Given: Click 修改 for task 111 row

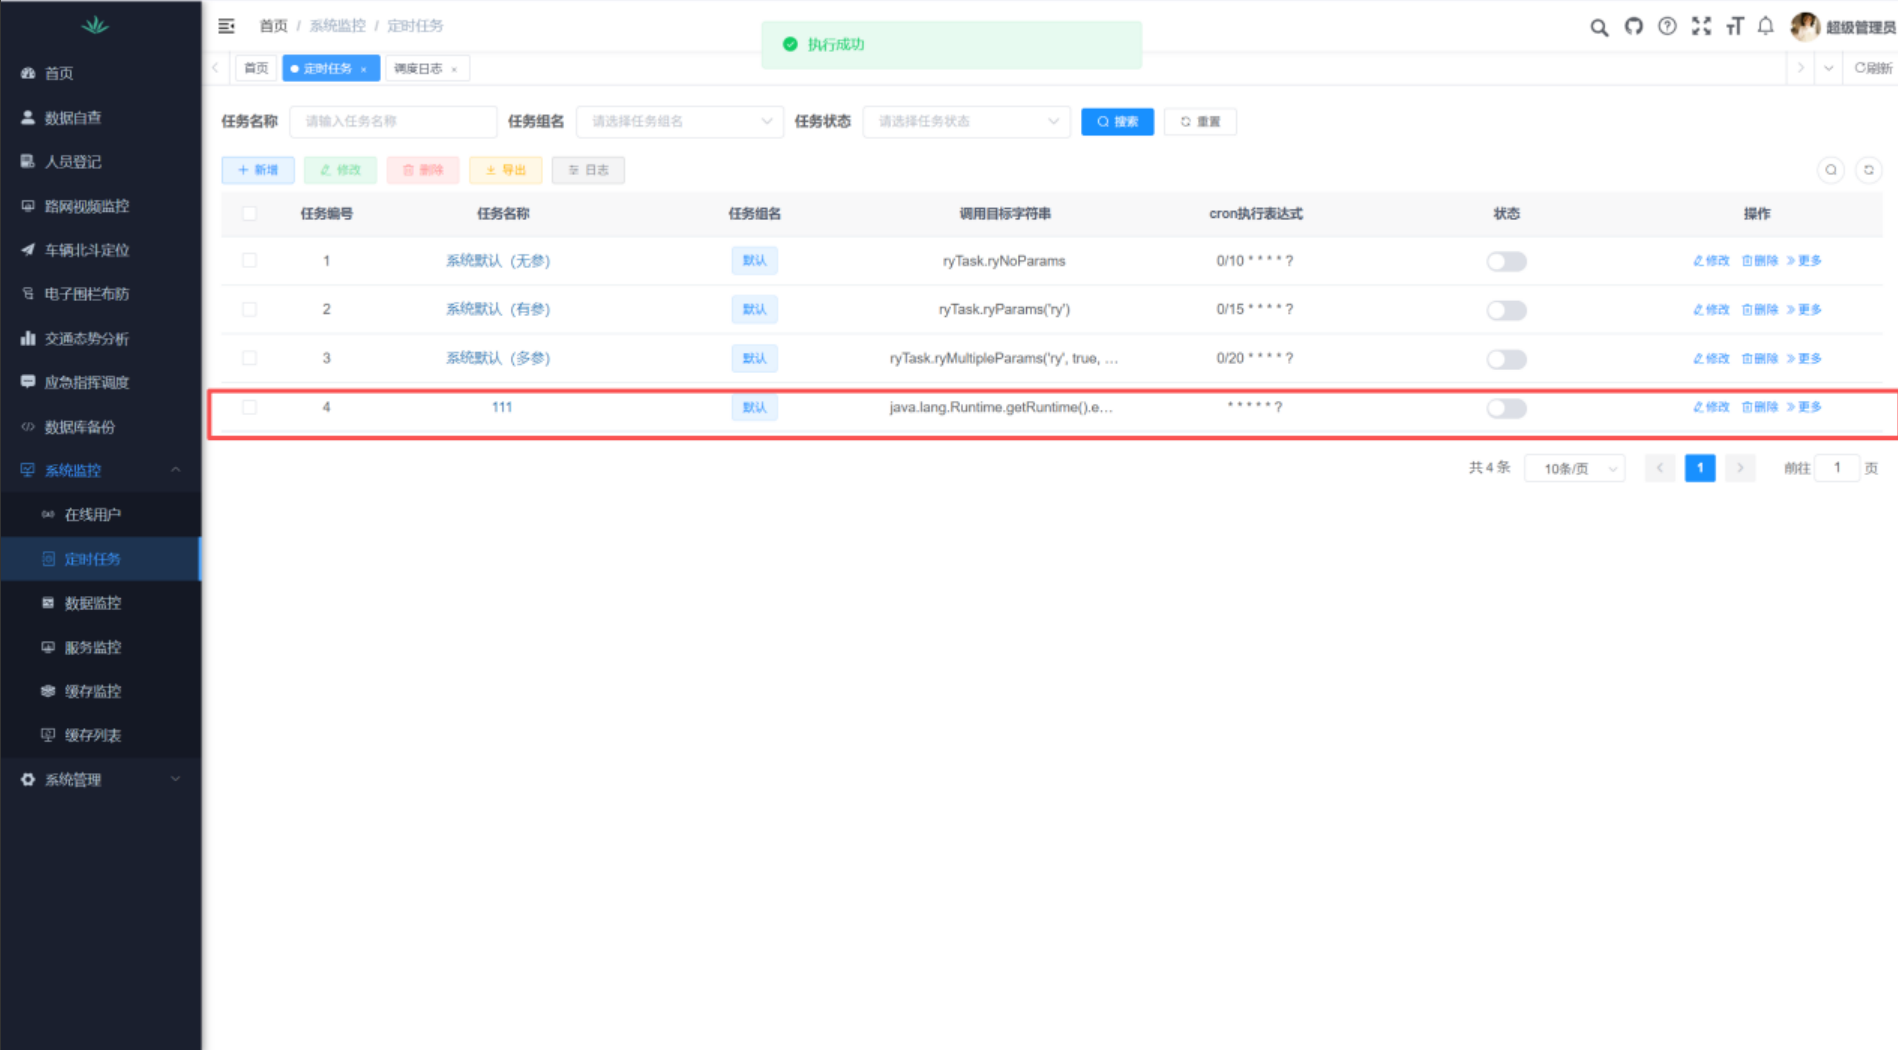Looking at the screenshot, I should [x=1711, y=407].
